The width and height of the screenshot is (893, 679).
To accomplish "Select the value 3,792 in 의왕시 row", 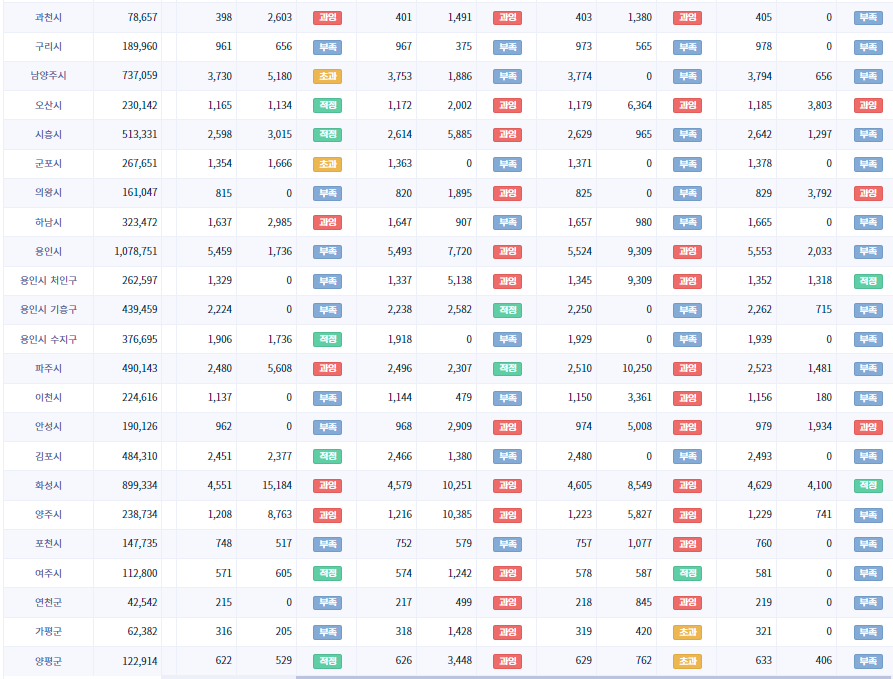I will [x=820, y=193].
